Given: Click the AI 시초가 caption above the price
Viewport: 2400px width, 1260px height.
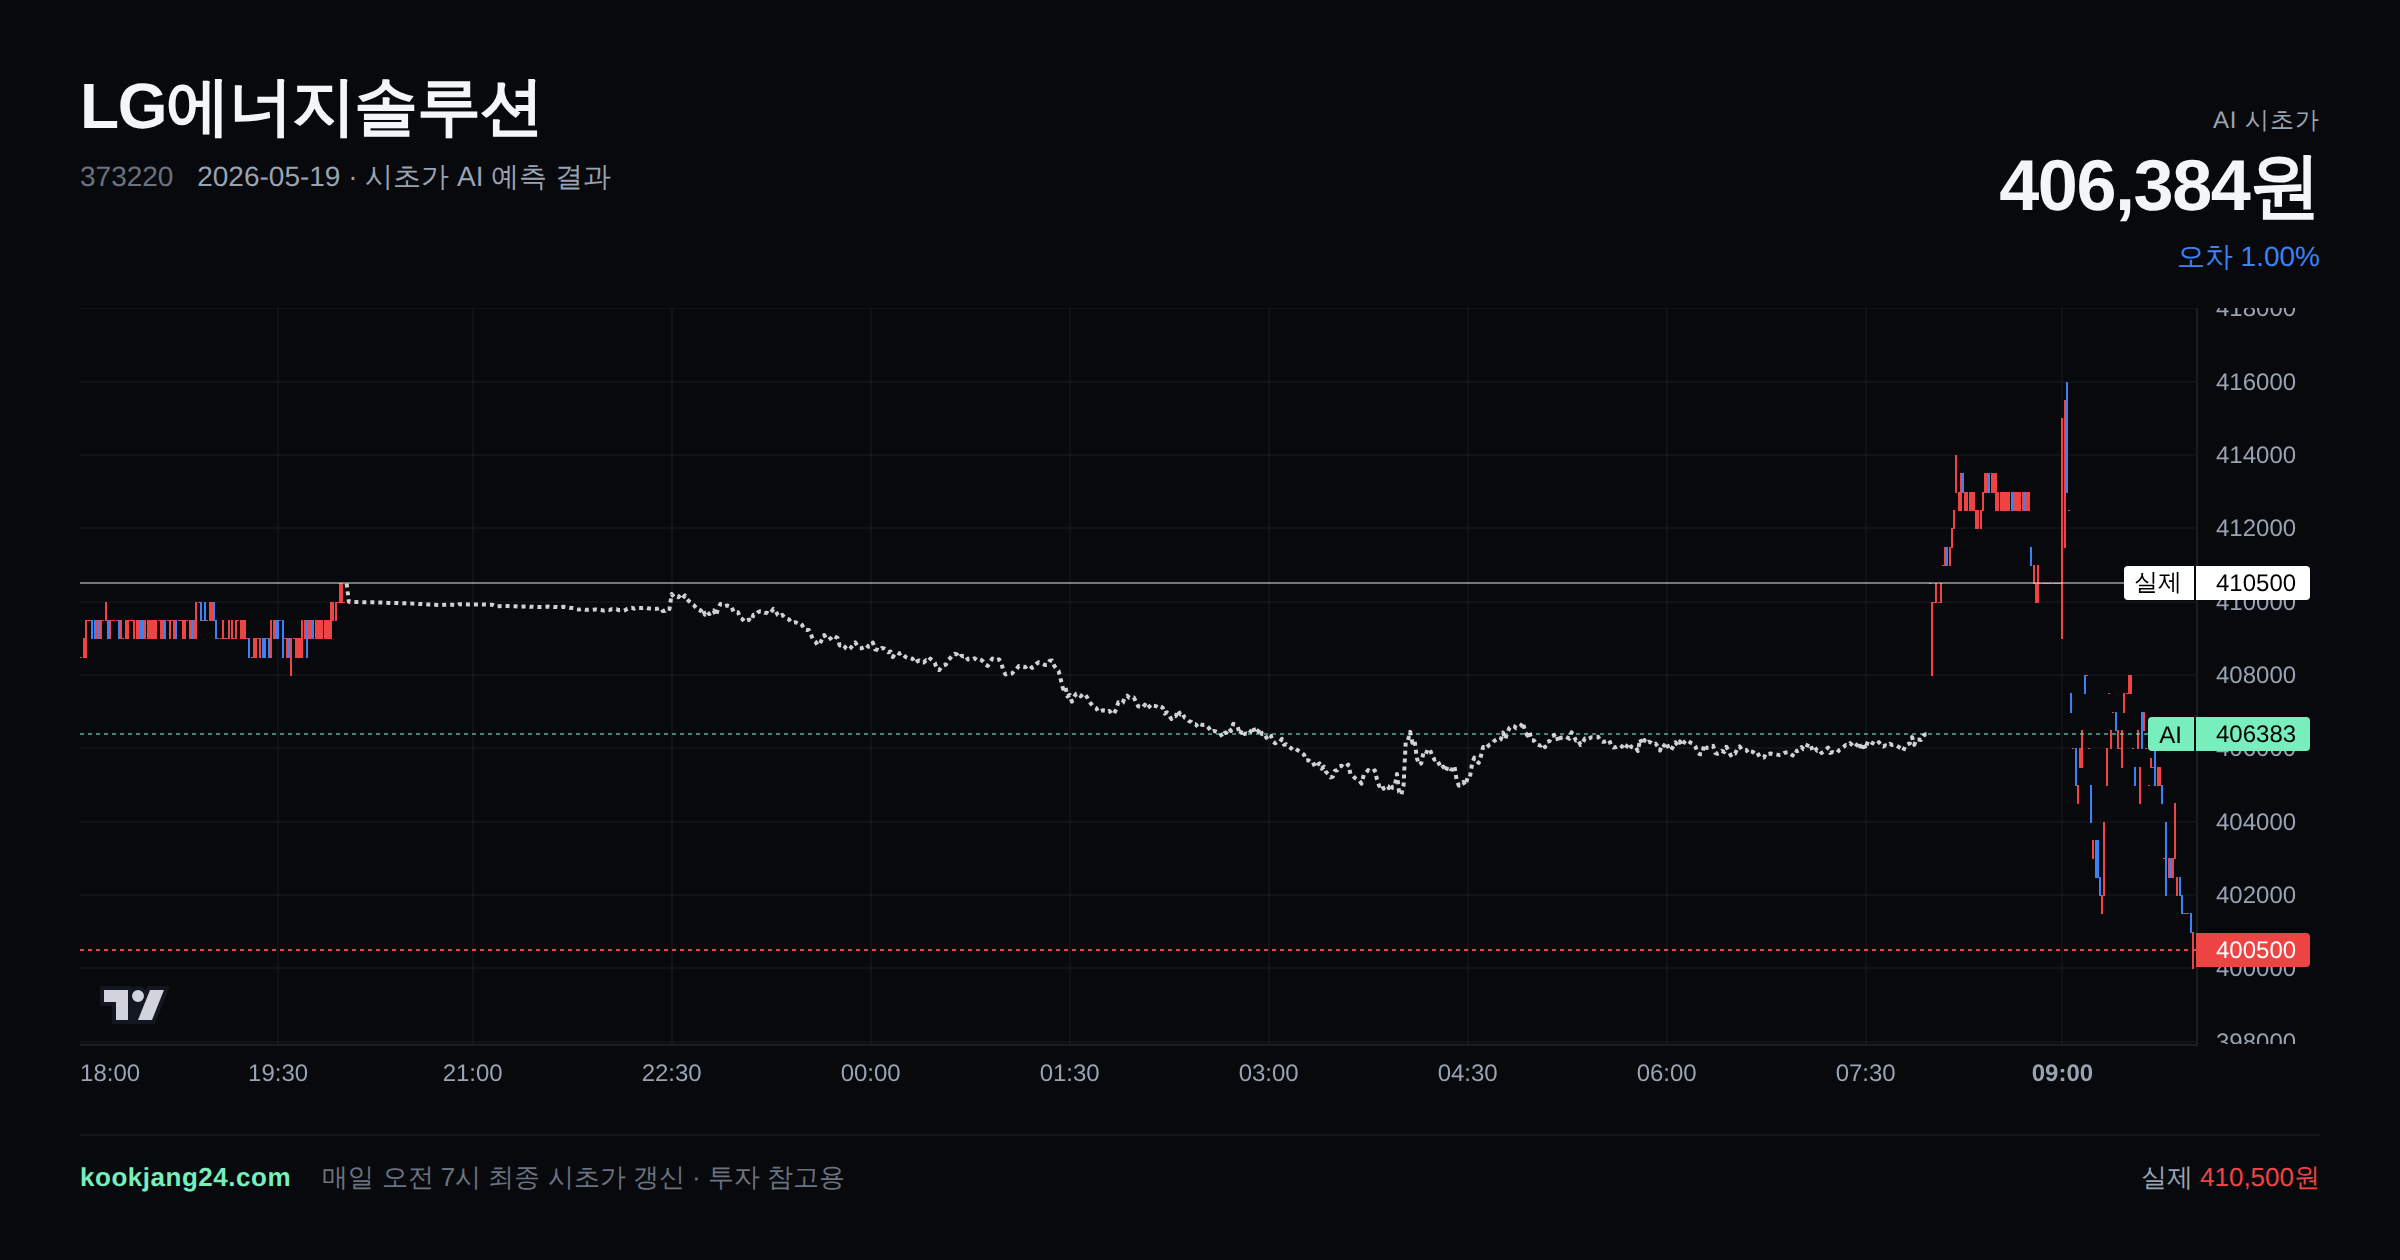Looking at the screenshot, I should 2265,120.
